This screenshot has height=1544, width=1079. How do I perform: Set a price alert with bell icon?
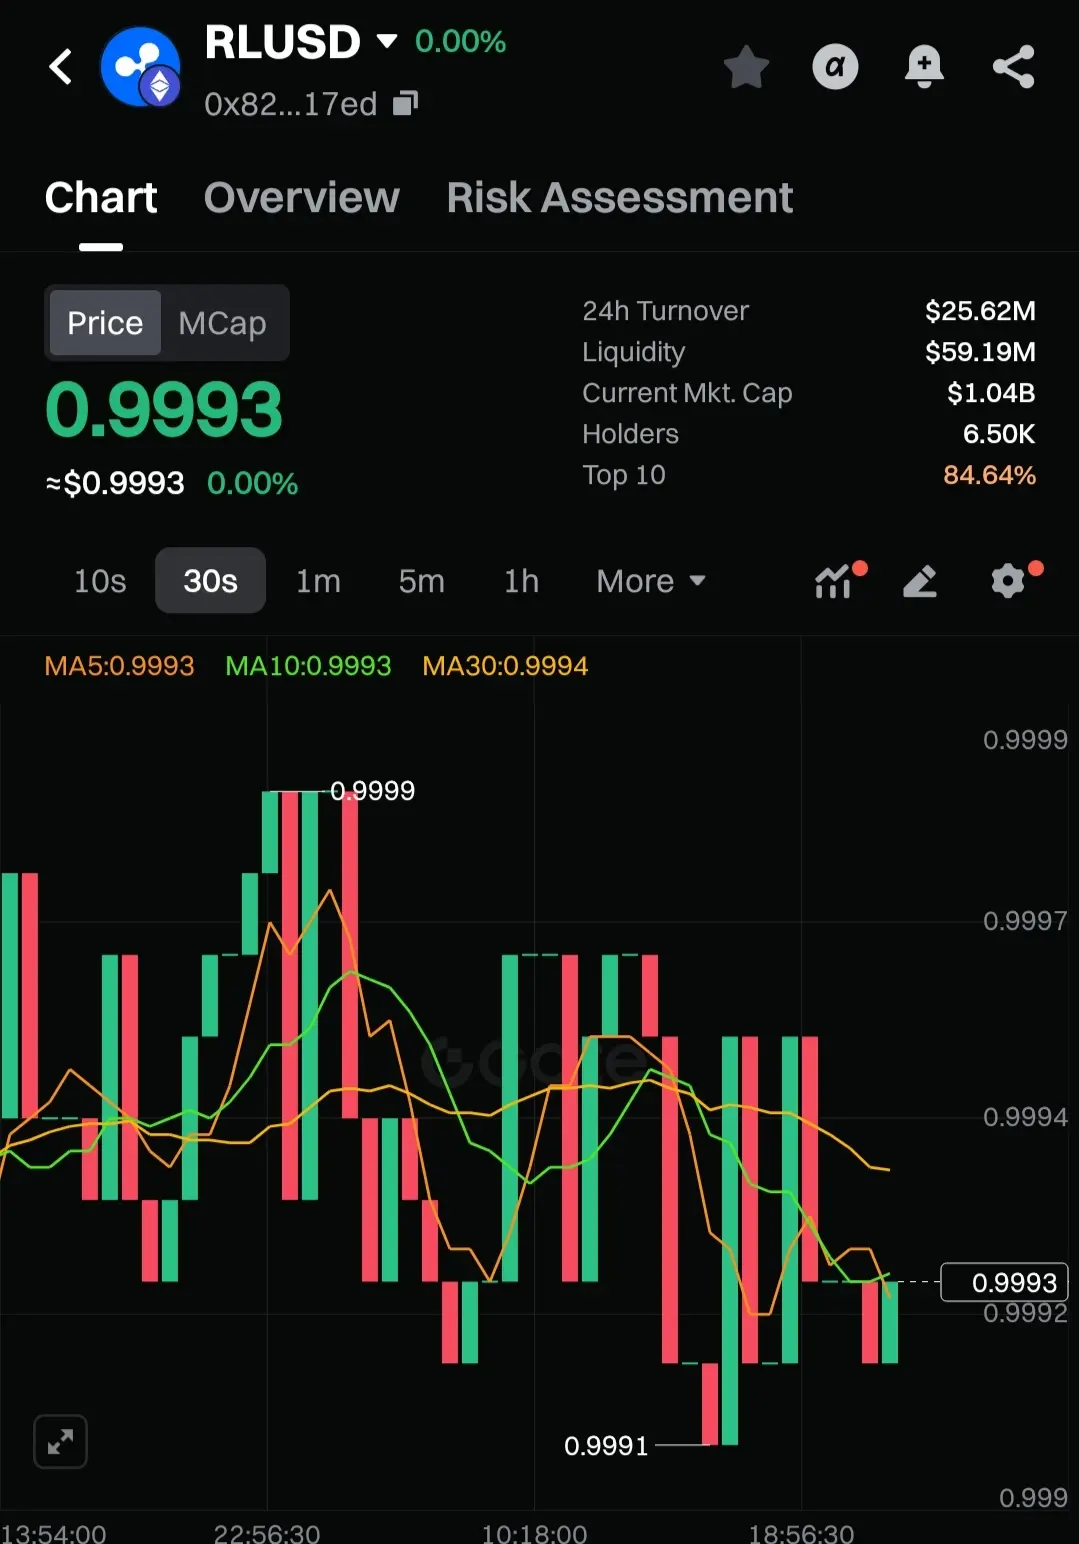point(924,67)
